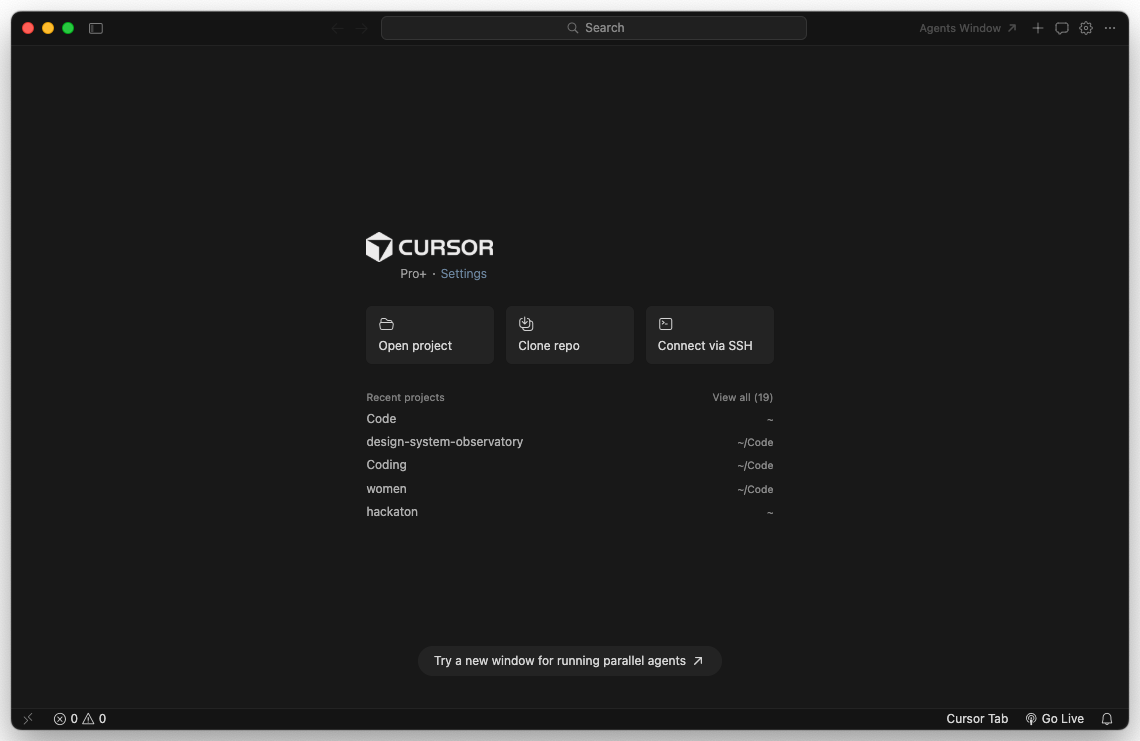The width and height of the screenshot is (1140, 741).
Task: Open the settings gear icon
Action: [x=1085, y=28]
